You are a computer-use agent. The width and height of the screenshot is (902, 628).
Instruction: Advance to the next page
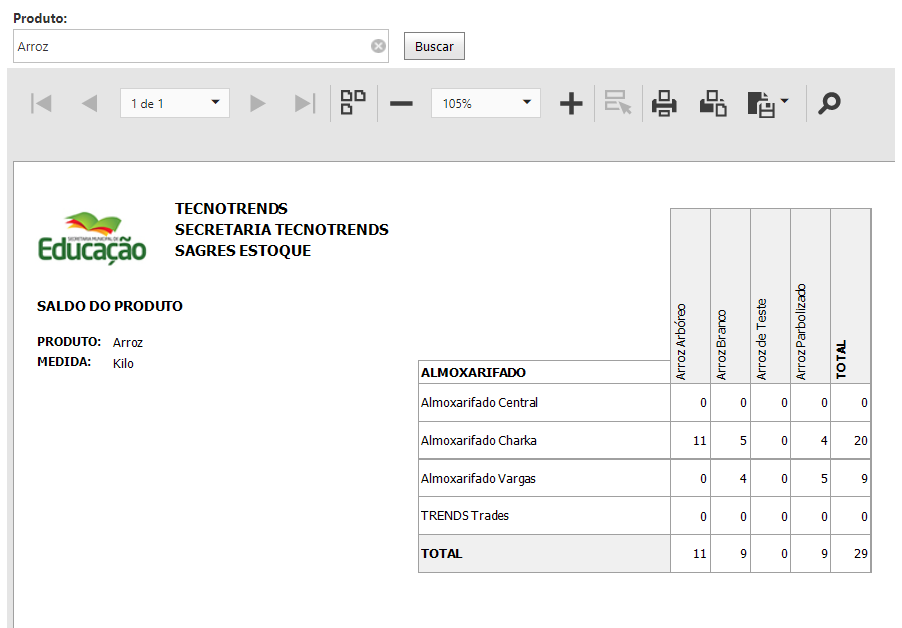click(x=257, y=103)
